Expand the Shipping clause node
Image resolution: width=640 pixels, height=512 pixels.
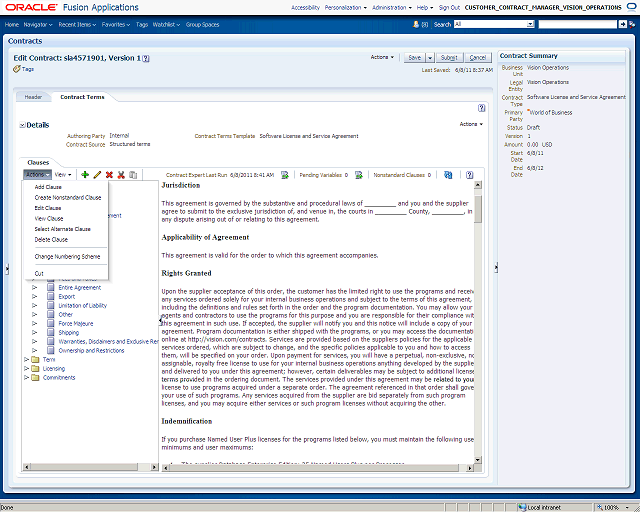point(35,332)
